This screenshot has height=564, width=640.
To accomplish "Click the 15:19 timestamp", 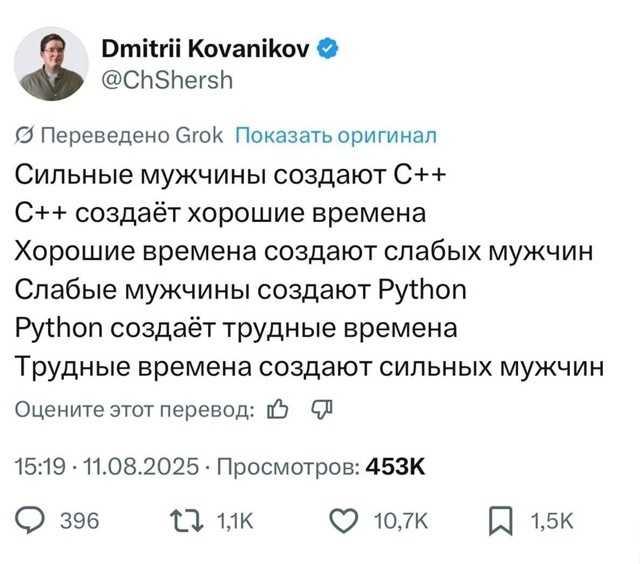I will pyautogui.click(x=39, y=466).
